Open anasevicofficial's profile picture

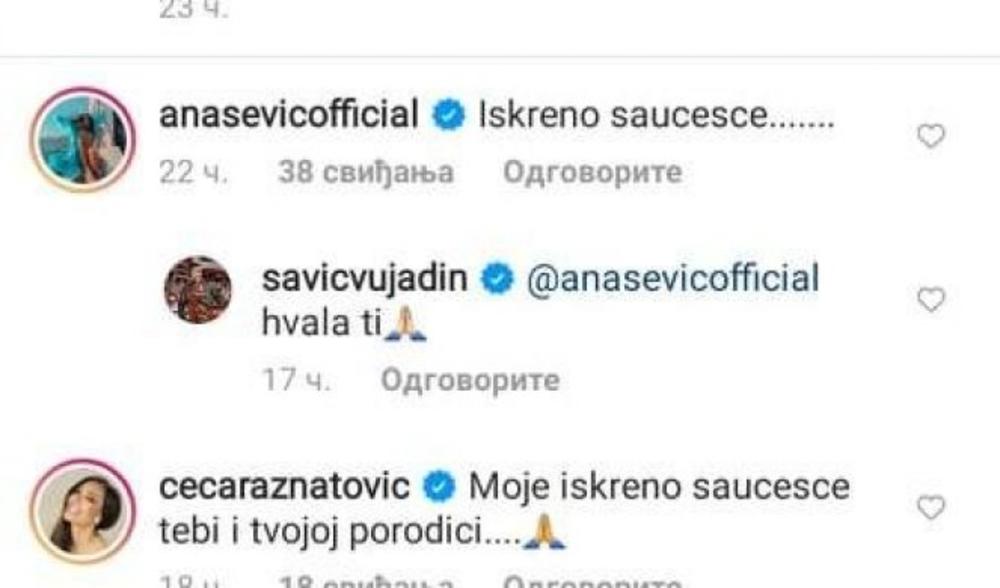[x=83, y=140]
